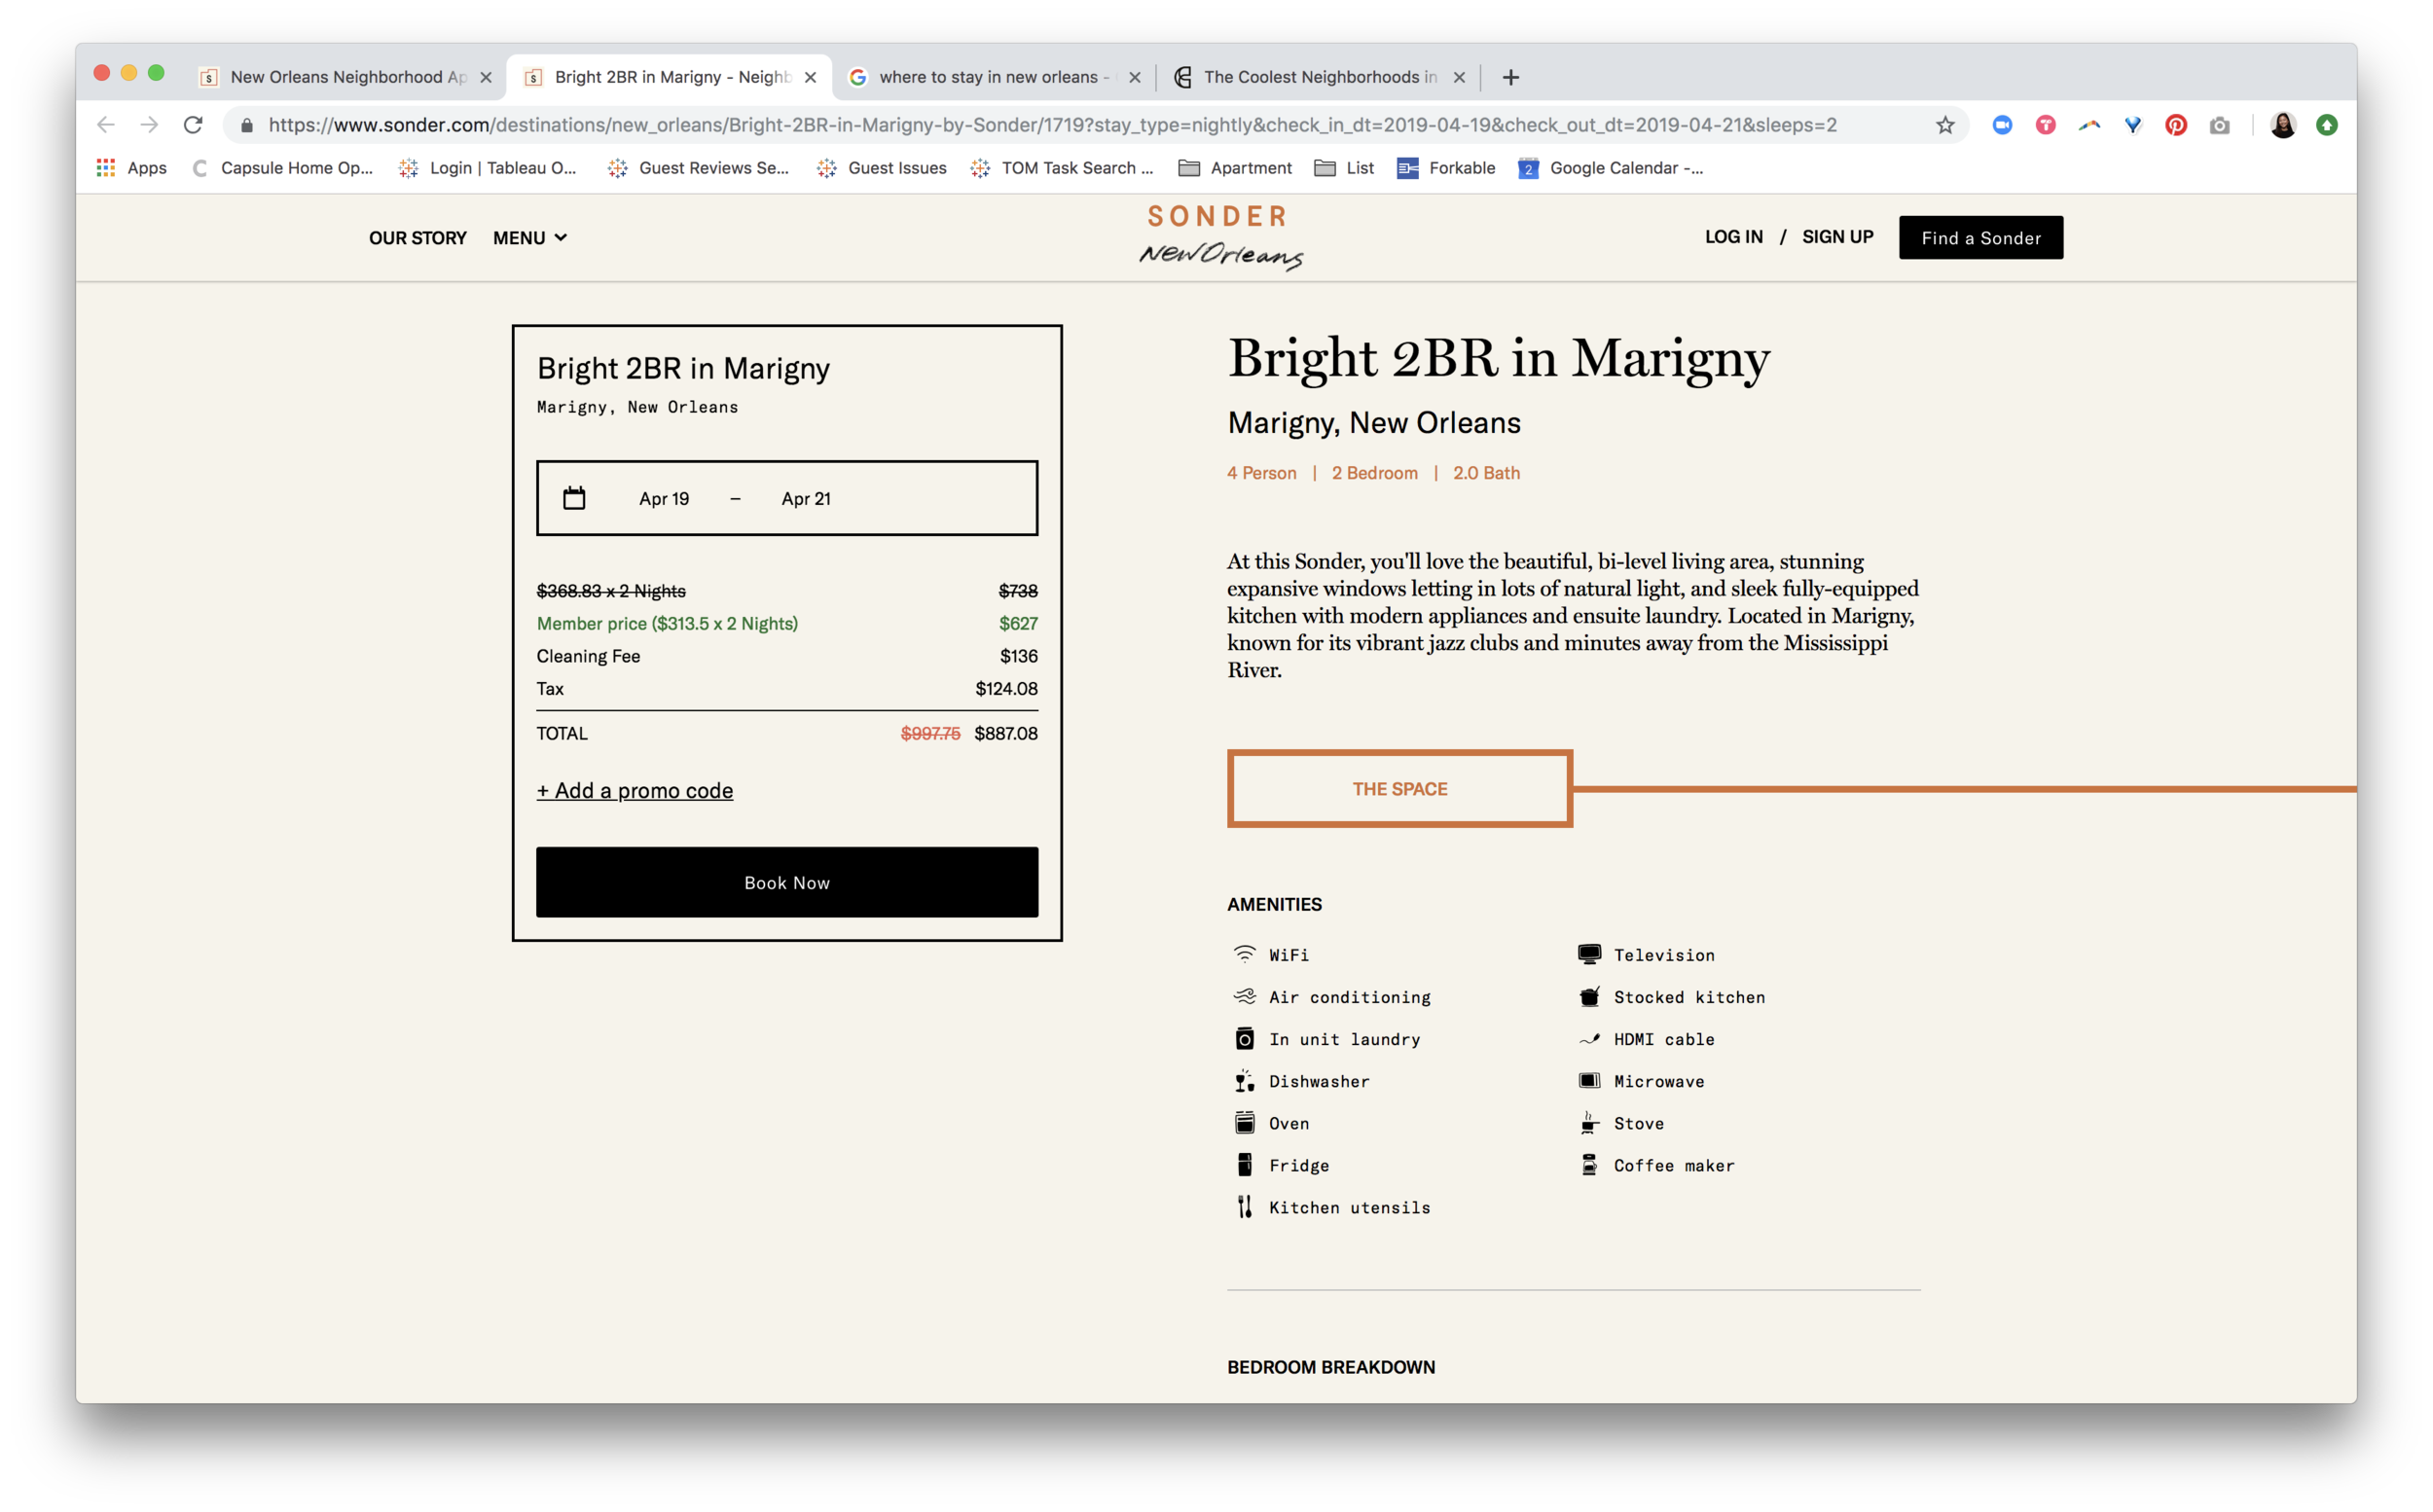Click the Stocked kitchen icon
Image resolution: width=2433 pixels, height=1512 pixels.
click(1589, 996)
